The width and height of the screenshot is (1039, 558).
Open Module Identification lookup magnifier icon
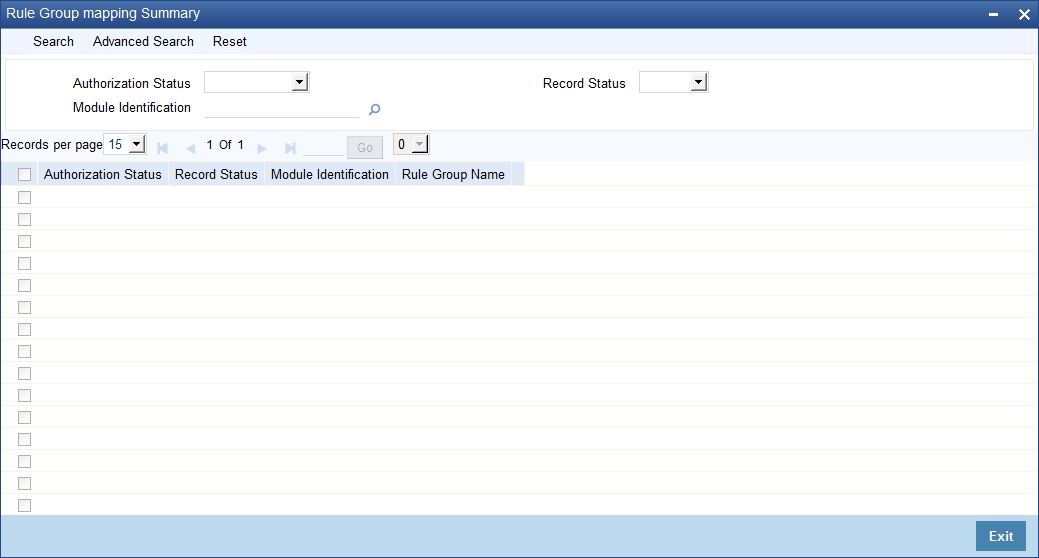tap(374, 109)
